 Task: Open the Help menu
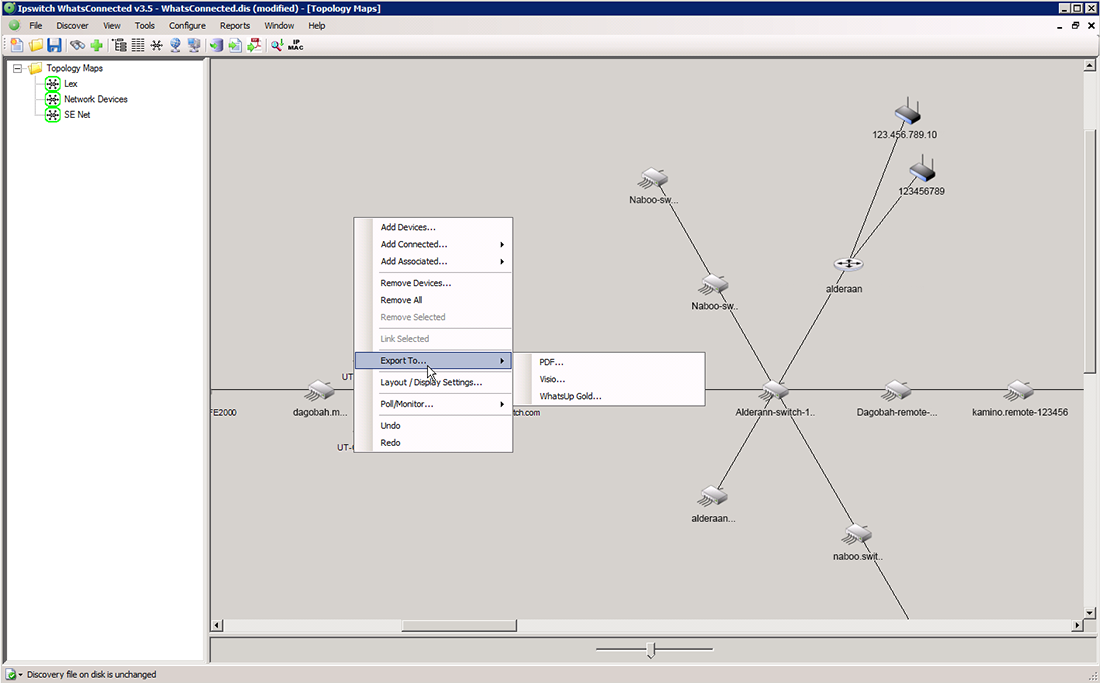[x=316, y=26]
